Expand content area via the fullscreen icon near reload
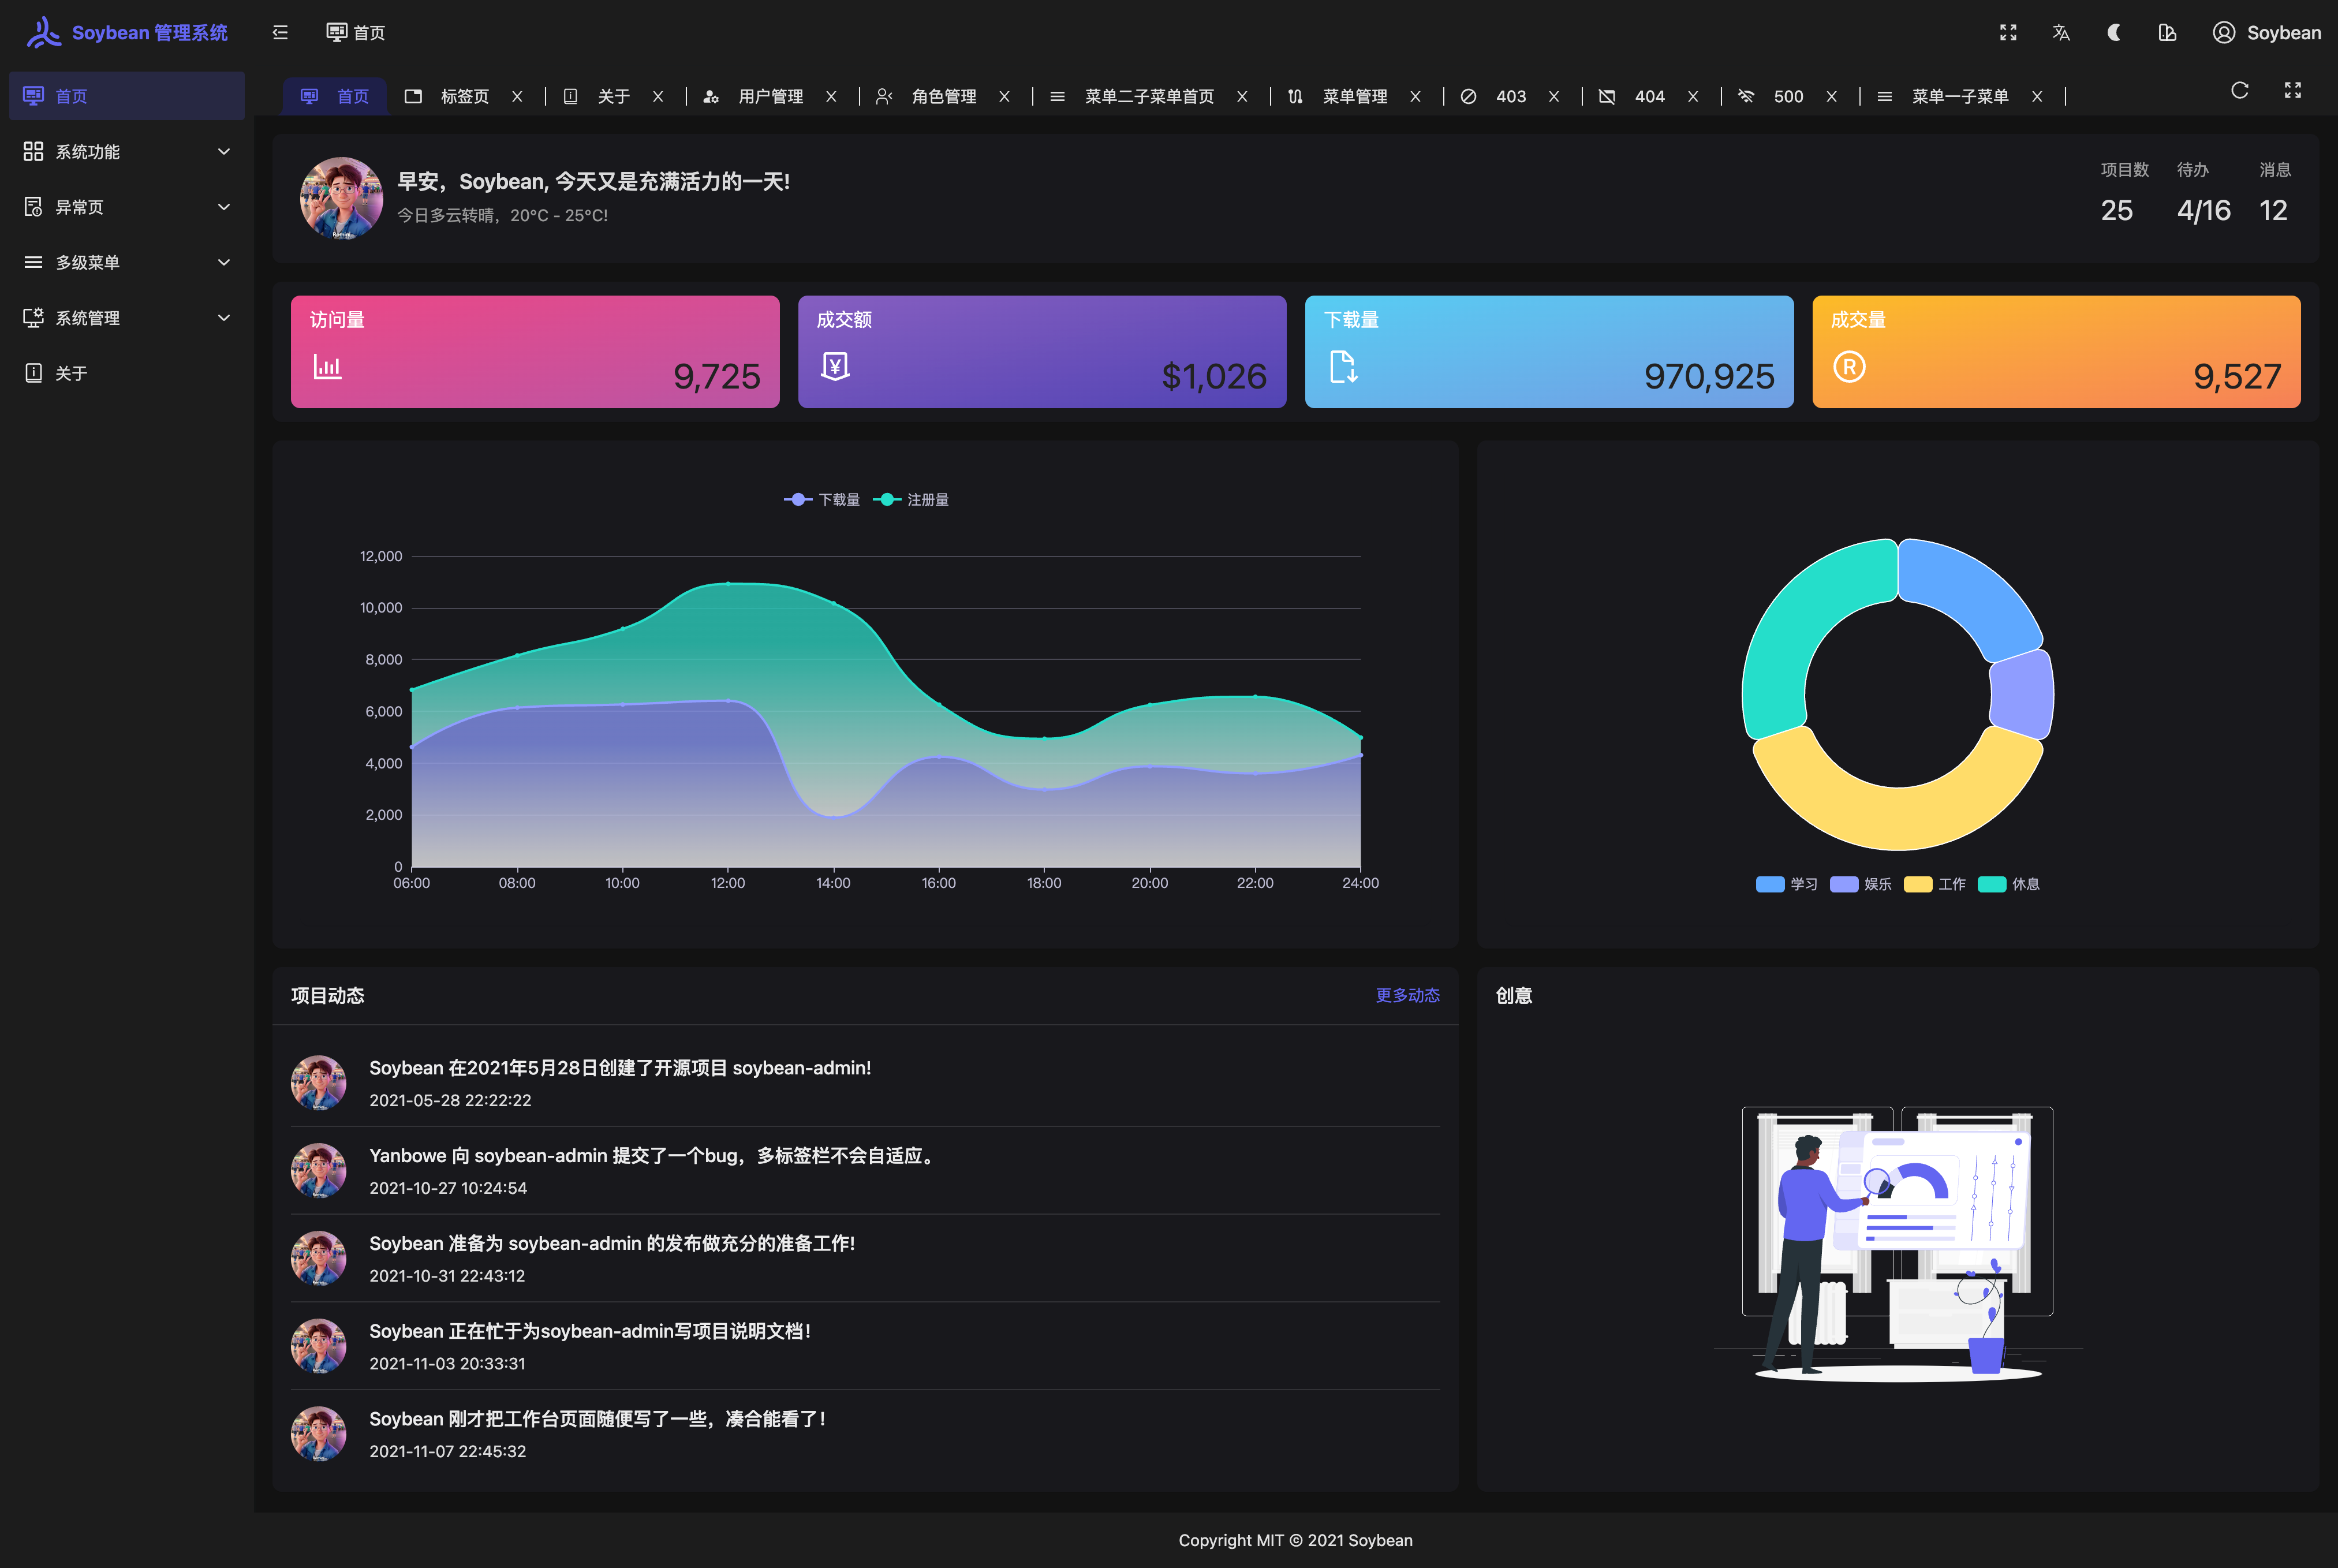The image size is (2338, 1568). coord(2293,90)
